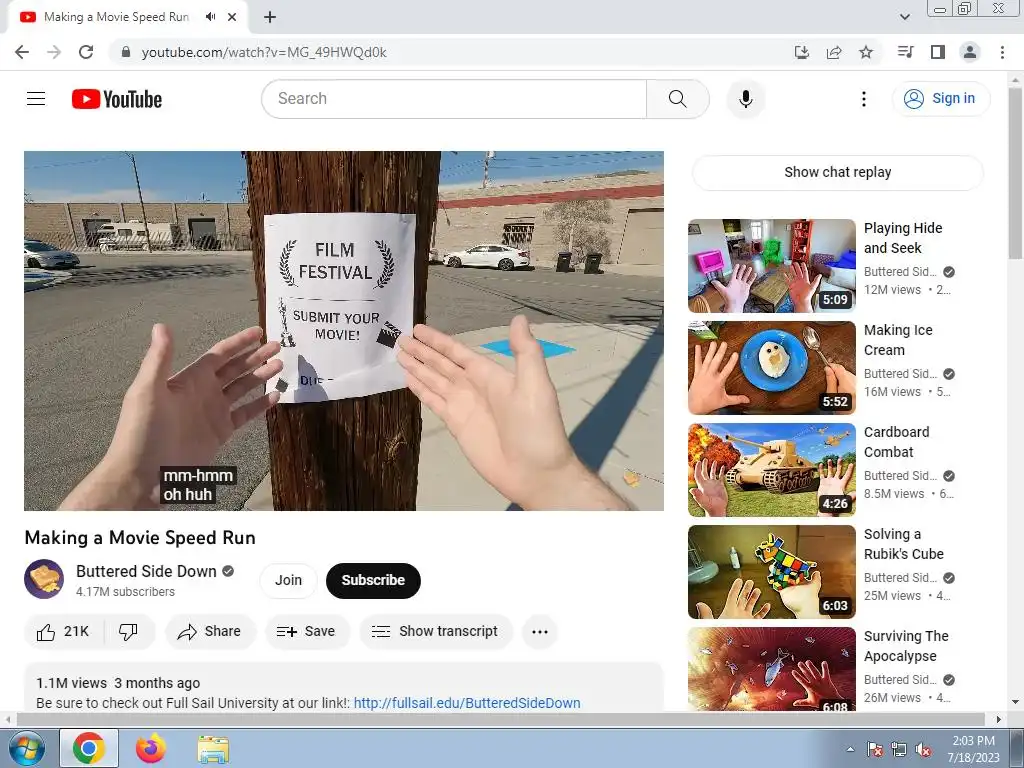Screen dimensions: 1024x768
Task: Click the install app icon in address bar
Action: point(801,52)
